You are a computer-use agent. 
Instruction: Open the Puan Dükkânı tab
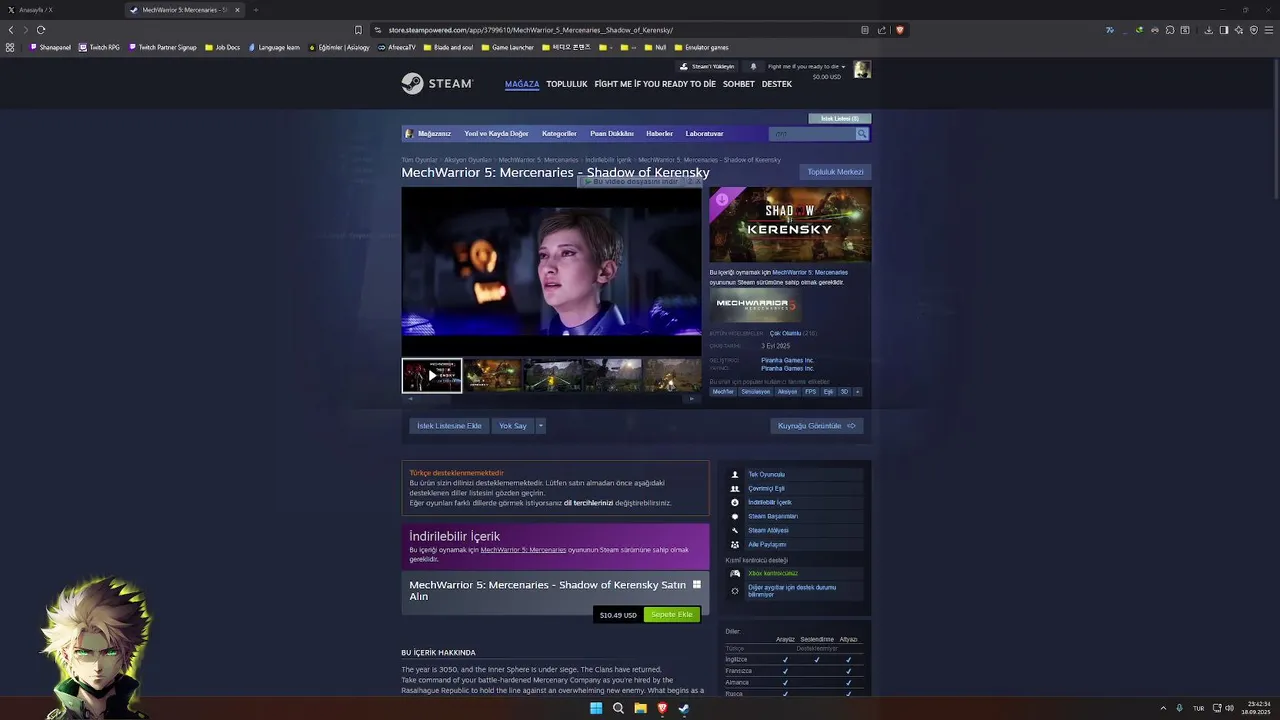pyautogui.click(x=612, y=133)
